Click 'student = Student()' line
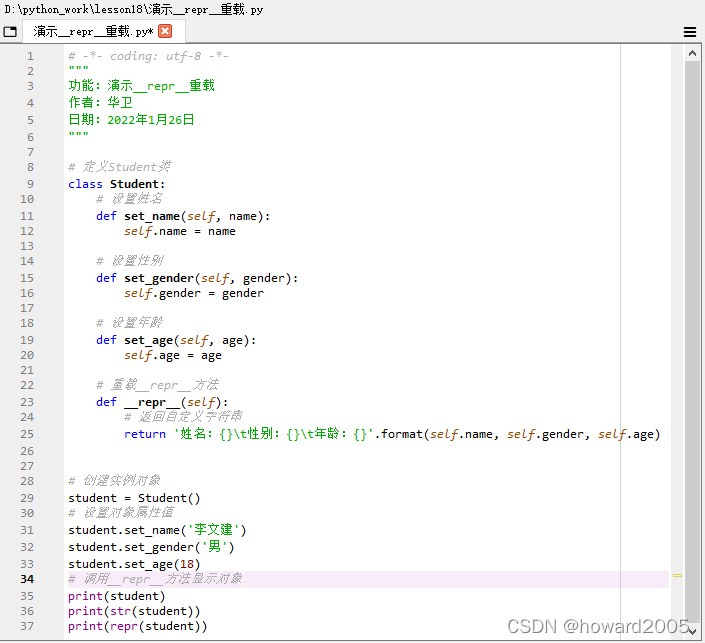 [134, 498]
